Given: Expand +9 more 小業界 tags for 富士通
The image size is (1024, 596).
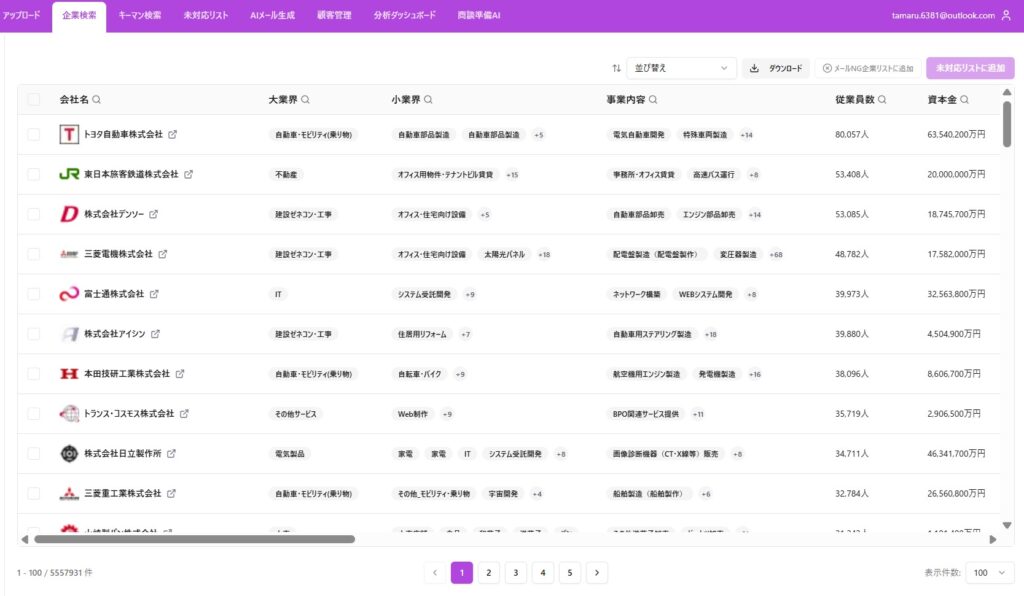Looking at the screenshot, I should [x=470, y=294].
